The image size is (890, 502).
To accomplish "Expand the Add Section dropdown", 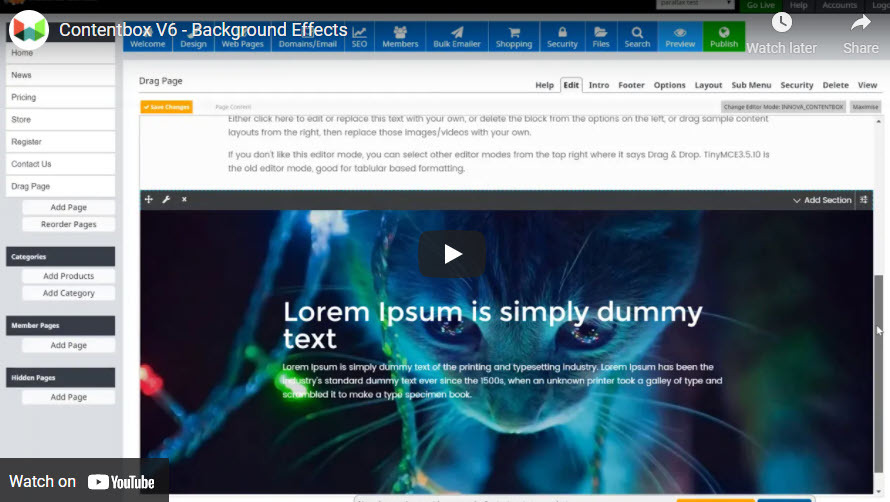I will click(x=822, y=200).
